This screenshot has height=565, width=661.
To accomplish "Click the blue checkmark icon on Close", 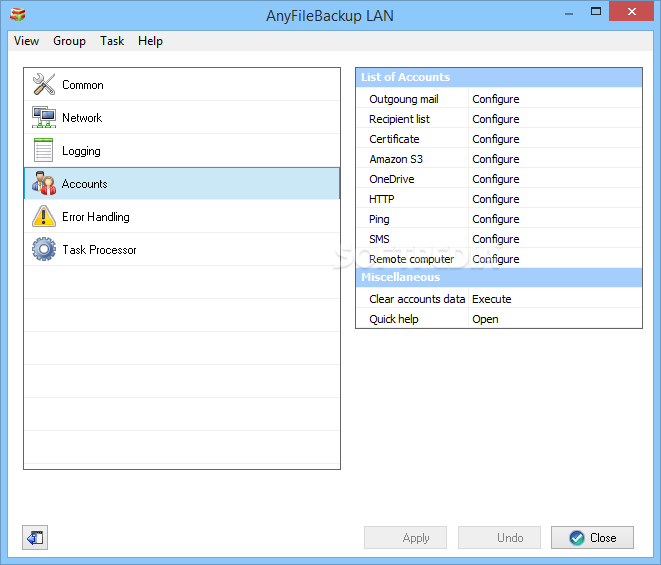I will tap(577, 538).
